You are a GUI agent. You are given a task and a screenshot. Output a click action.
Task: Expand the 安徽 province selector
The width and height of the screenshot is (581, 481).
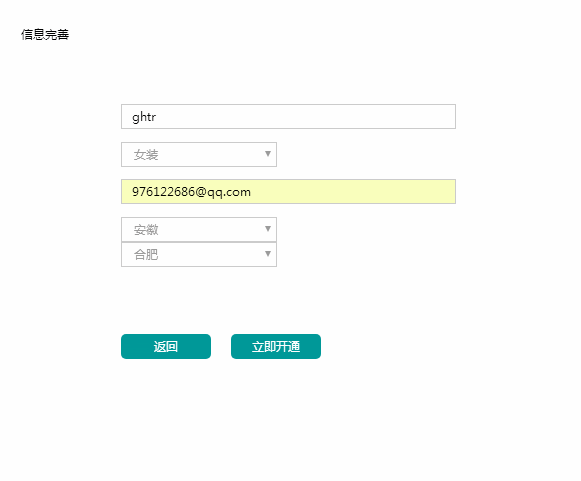tap(199, 229)
